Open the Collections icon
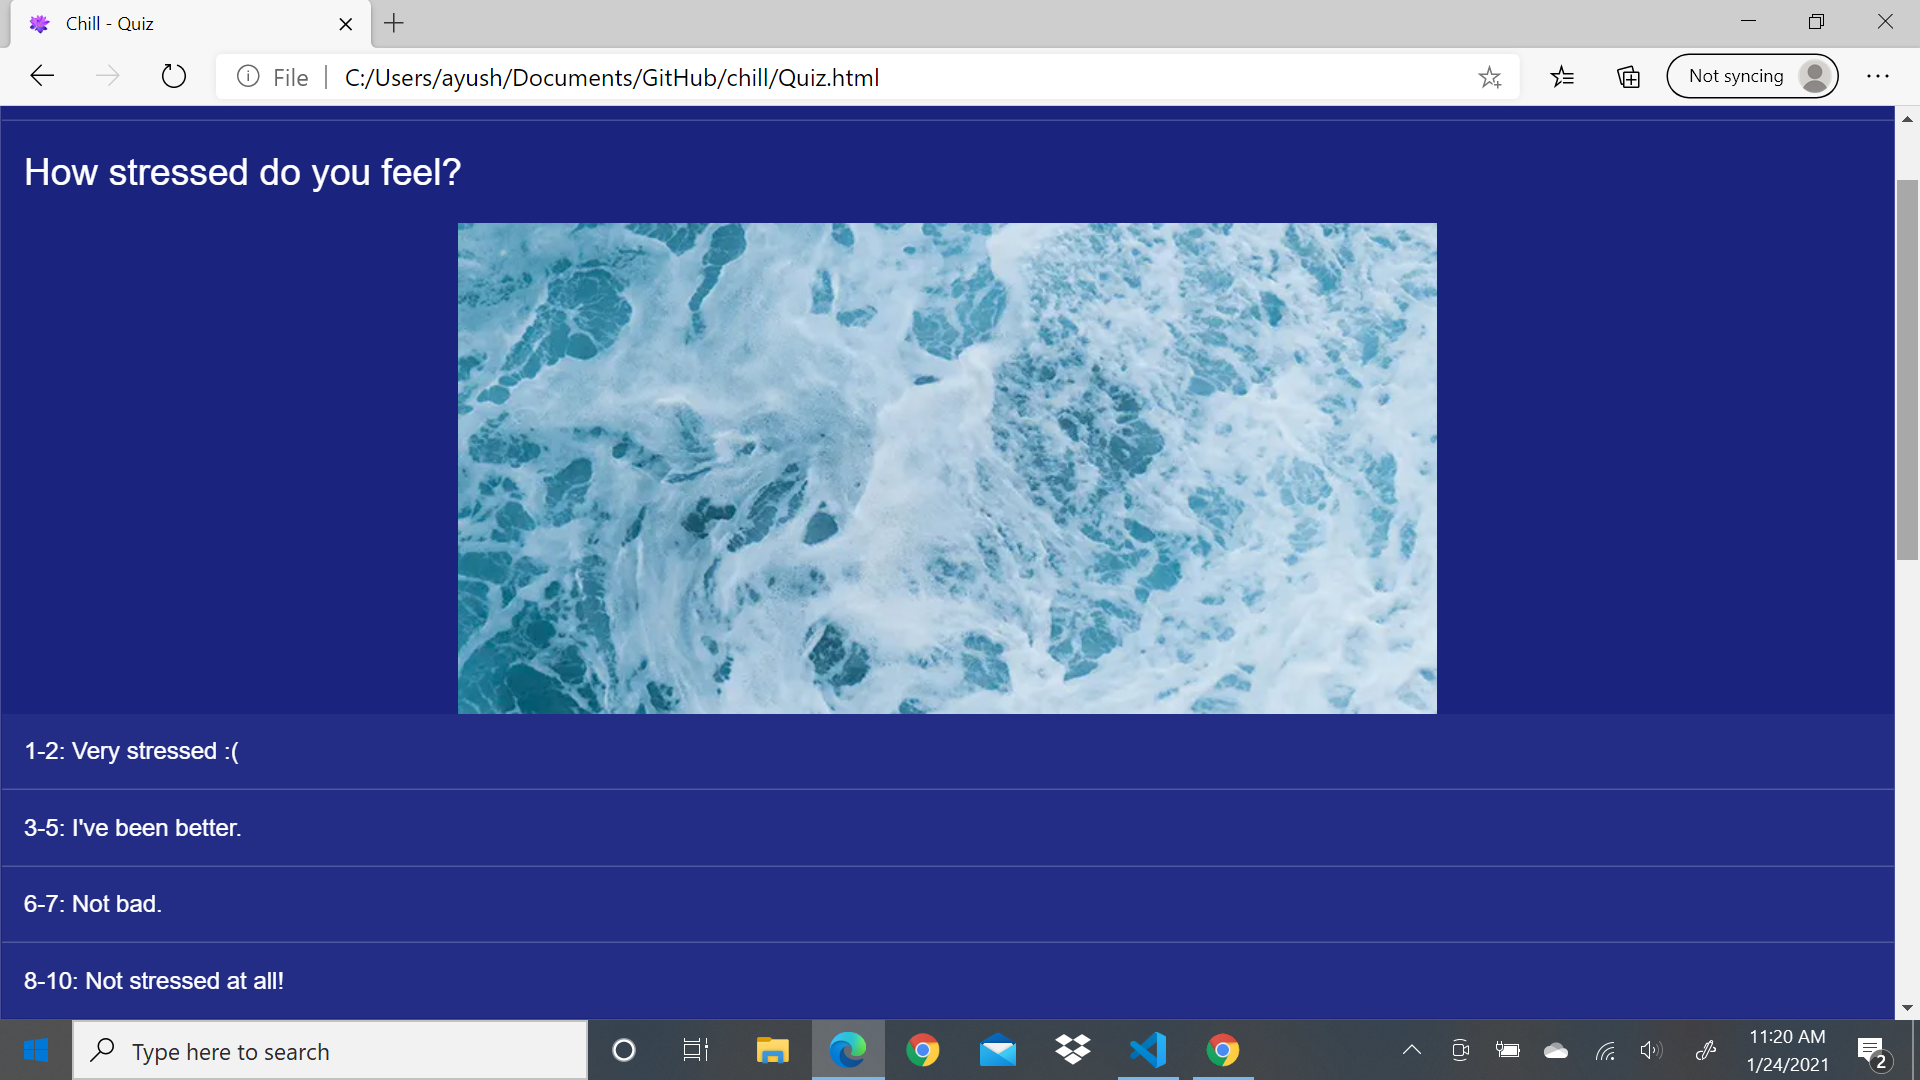This screenshot has height=1080, width=1920. pyautogui.click(x=1628, y=76)
